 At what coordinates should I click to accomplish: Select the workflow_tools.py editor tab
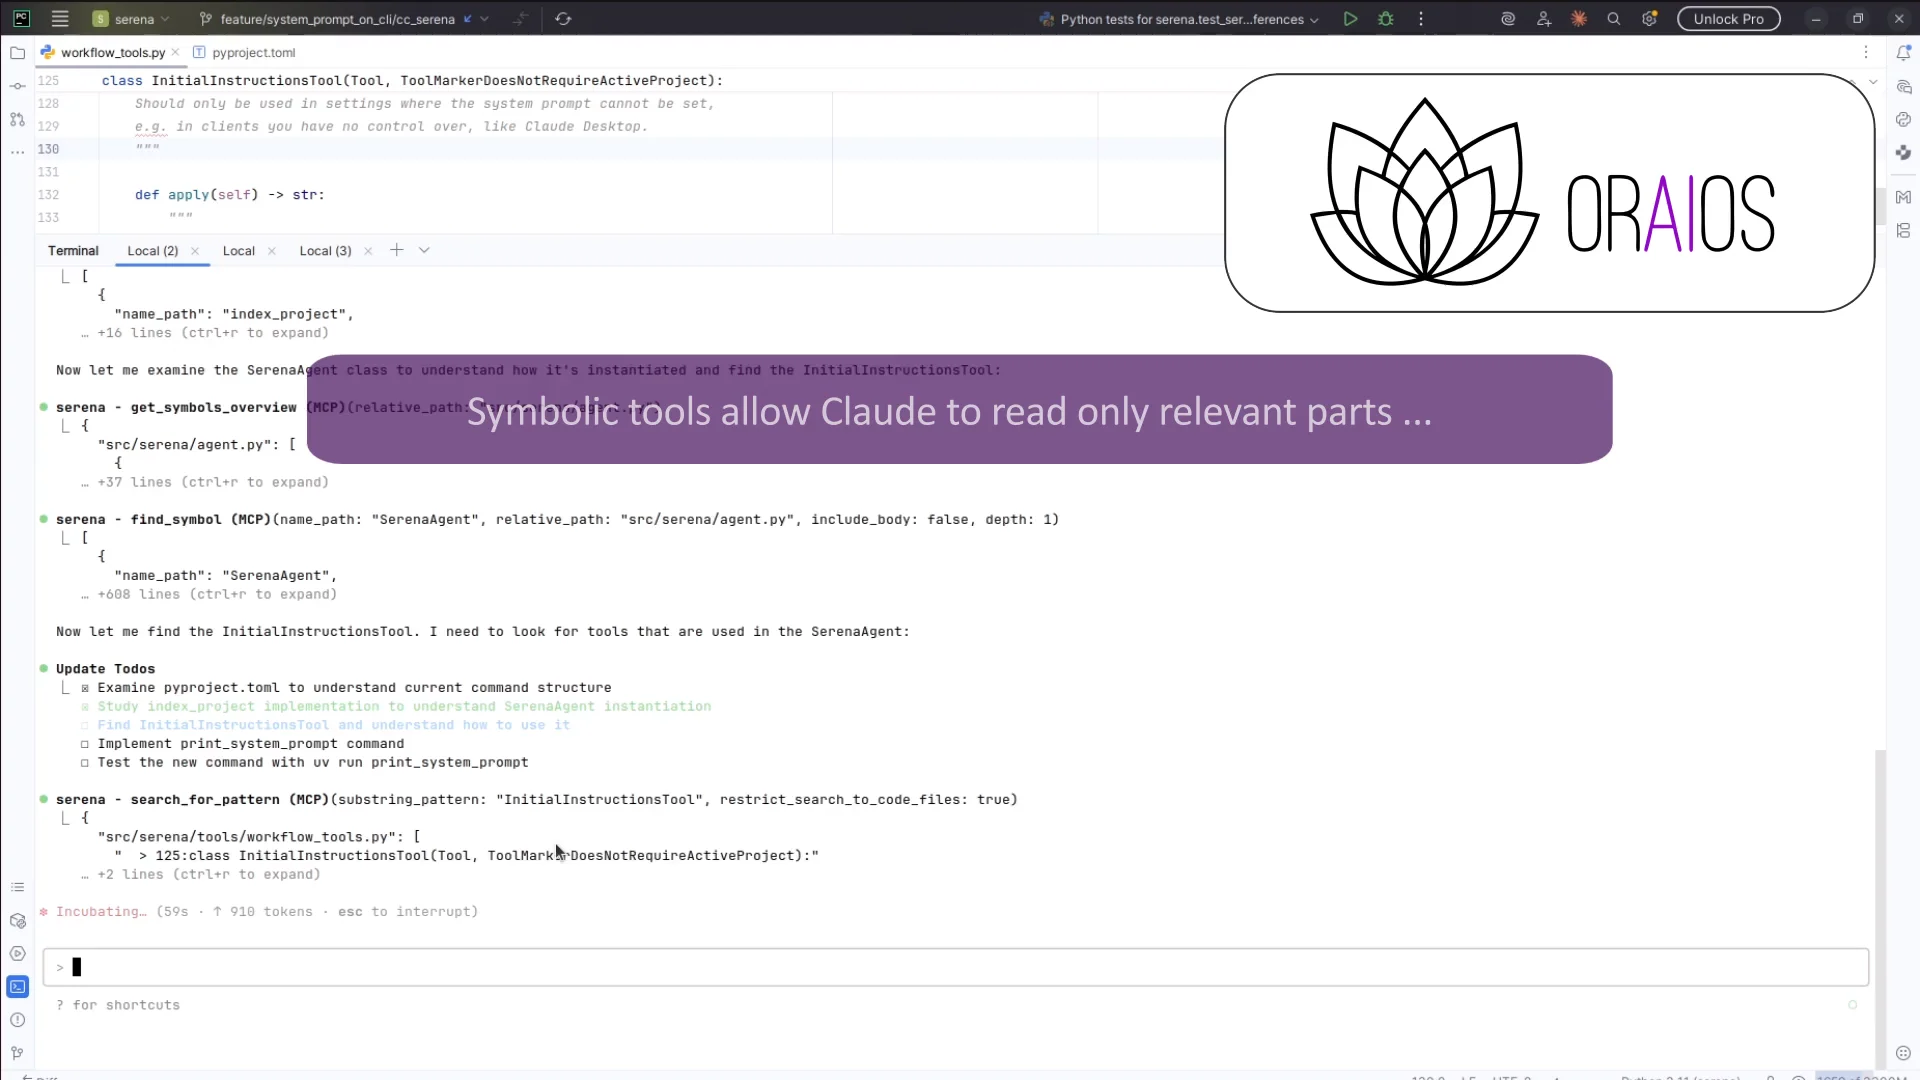coord(112,52)
